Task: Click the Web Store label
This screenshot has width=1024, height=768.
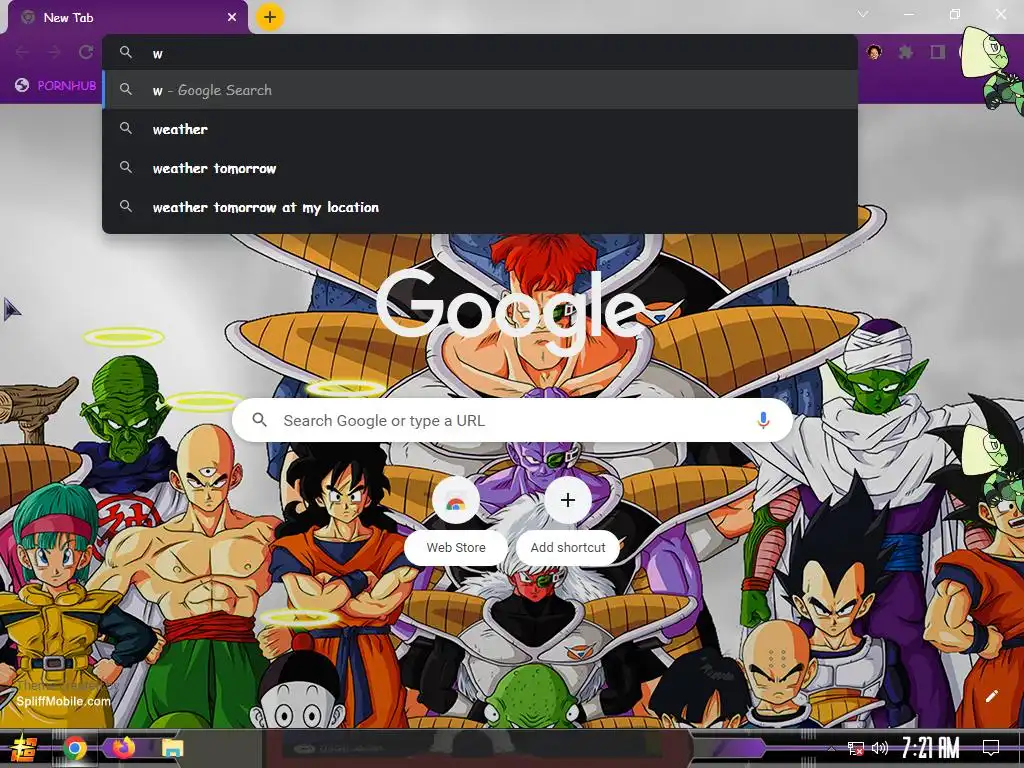Action: click(x=456, y=547)
